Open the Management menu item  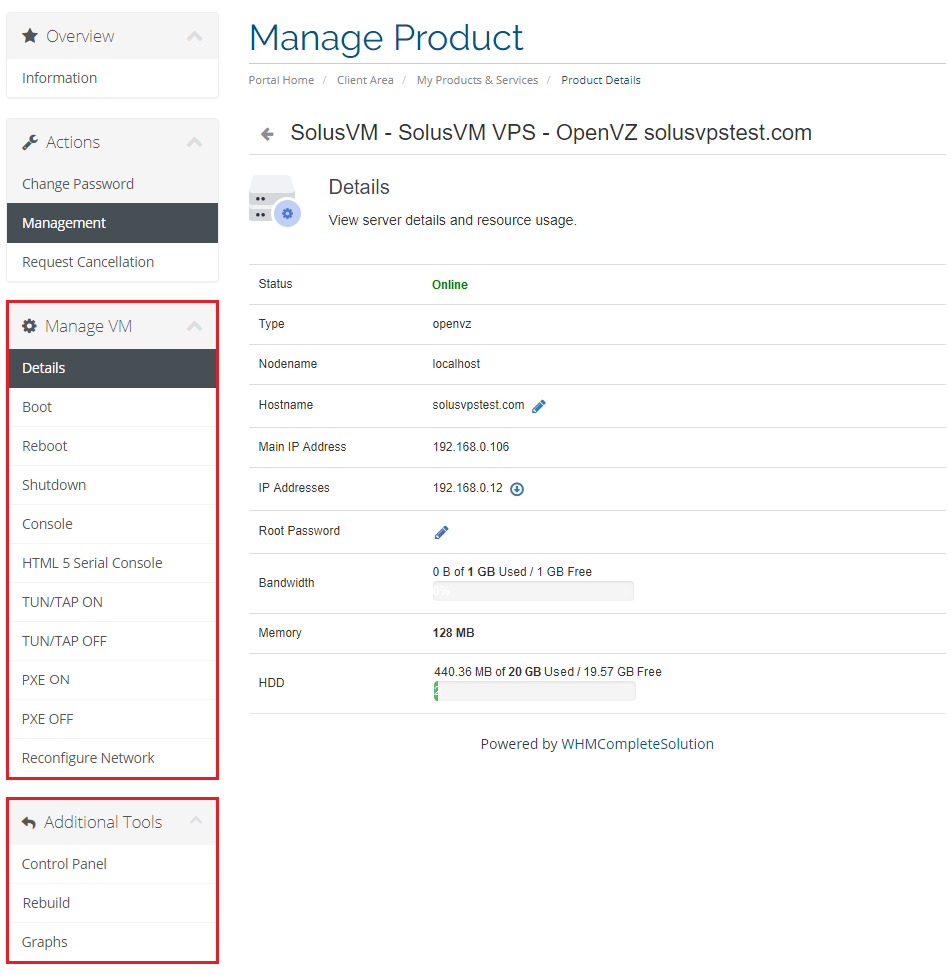point(113,223)
